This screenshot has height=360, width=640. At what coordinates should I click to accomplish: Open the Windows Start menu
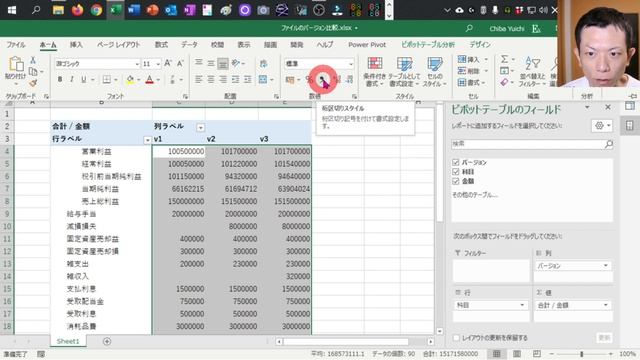click(x=11, y=10)
